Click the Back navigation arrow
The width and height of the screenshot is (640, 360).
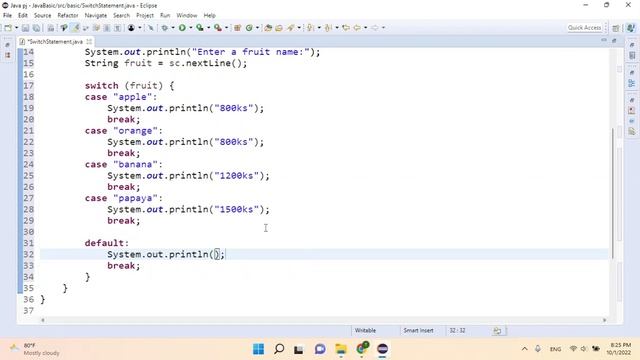(x=357, y=28)
